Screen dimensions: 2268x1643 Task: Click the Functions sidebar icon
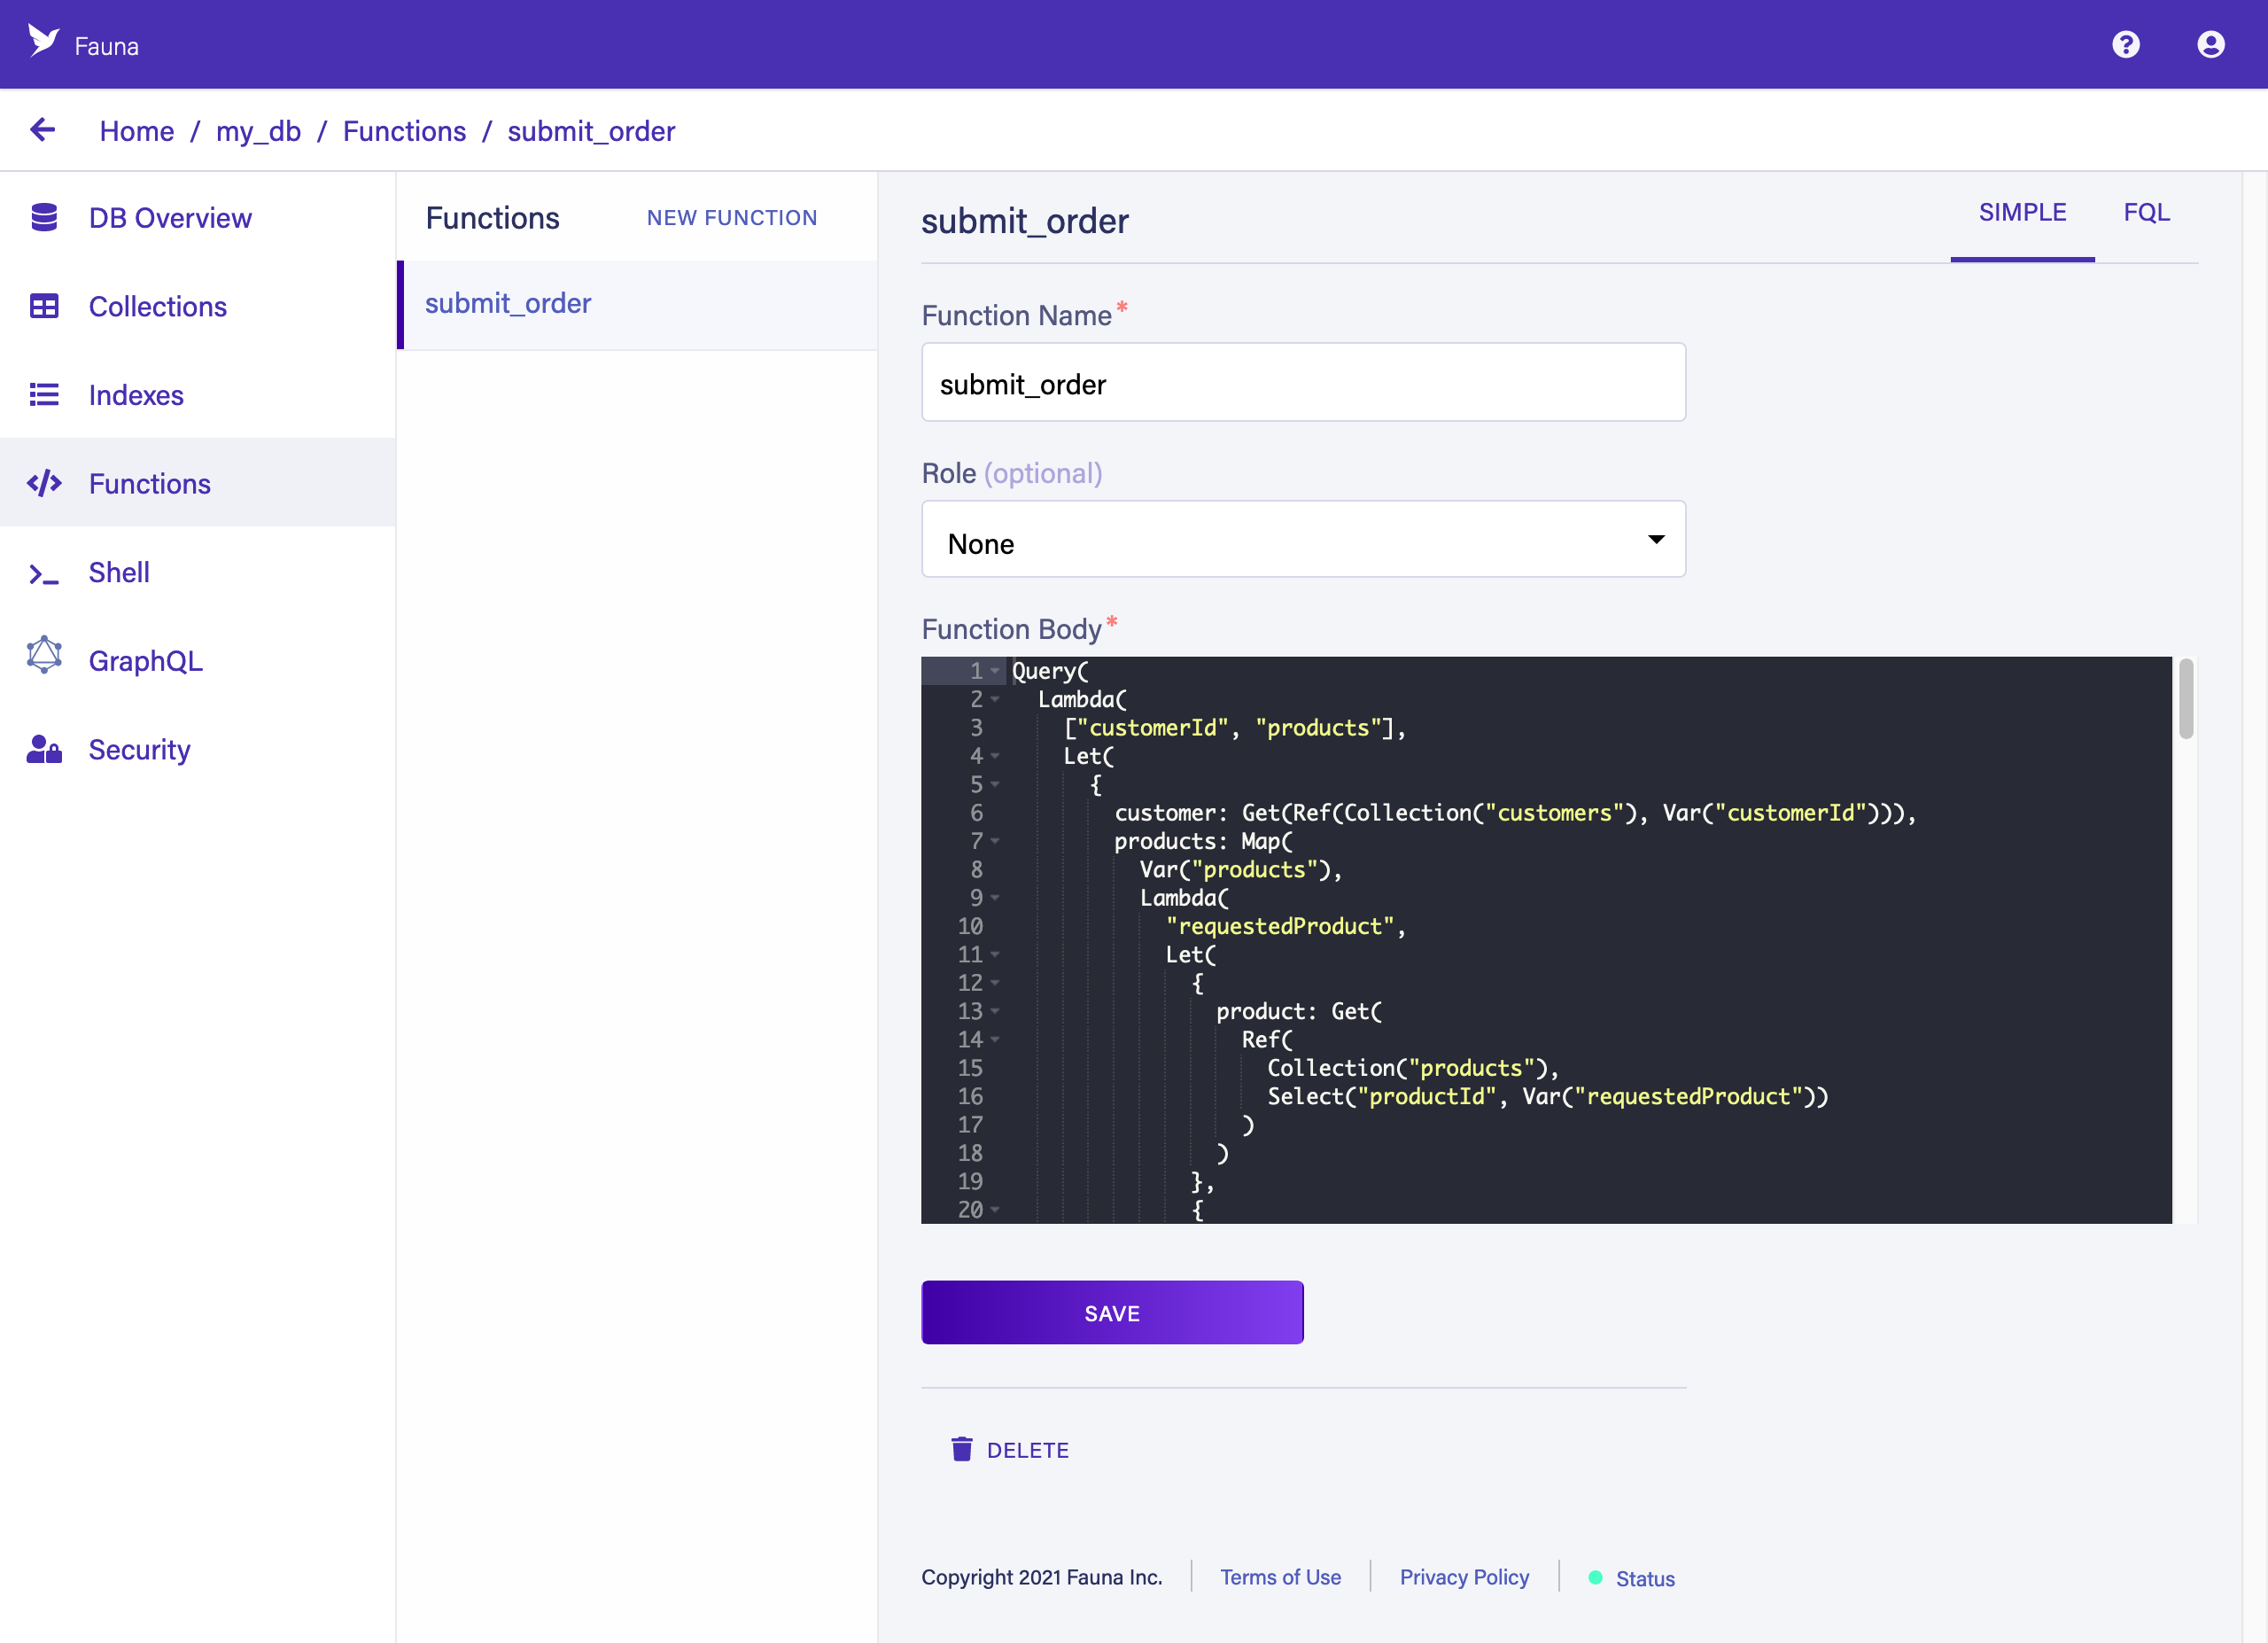coord(44,482)
